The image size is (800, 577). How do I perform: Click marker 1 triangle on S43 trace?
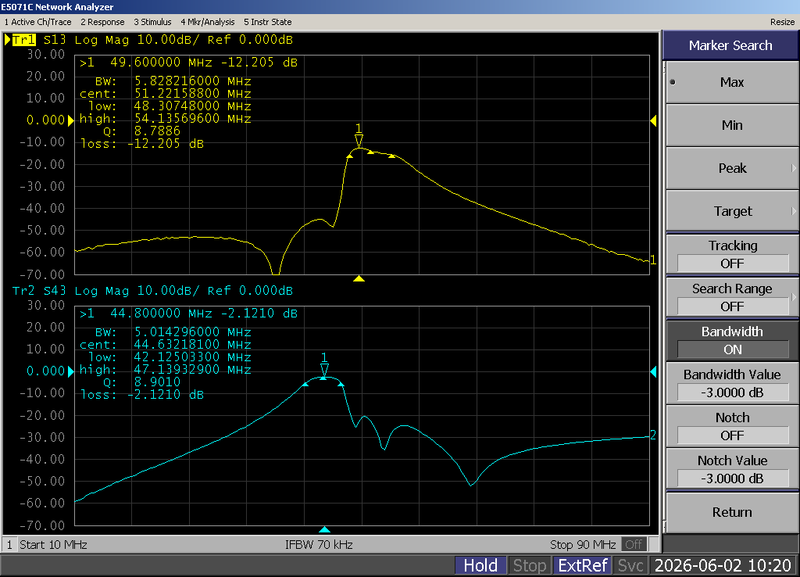pos(324,369)
